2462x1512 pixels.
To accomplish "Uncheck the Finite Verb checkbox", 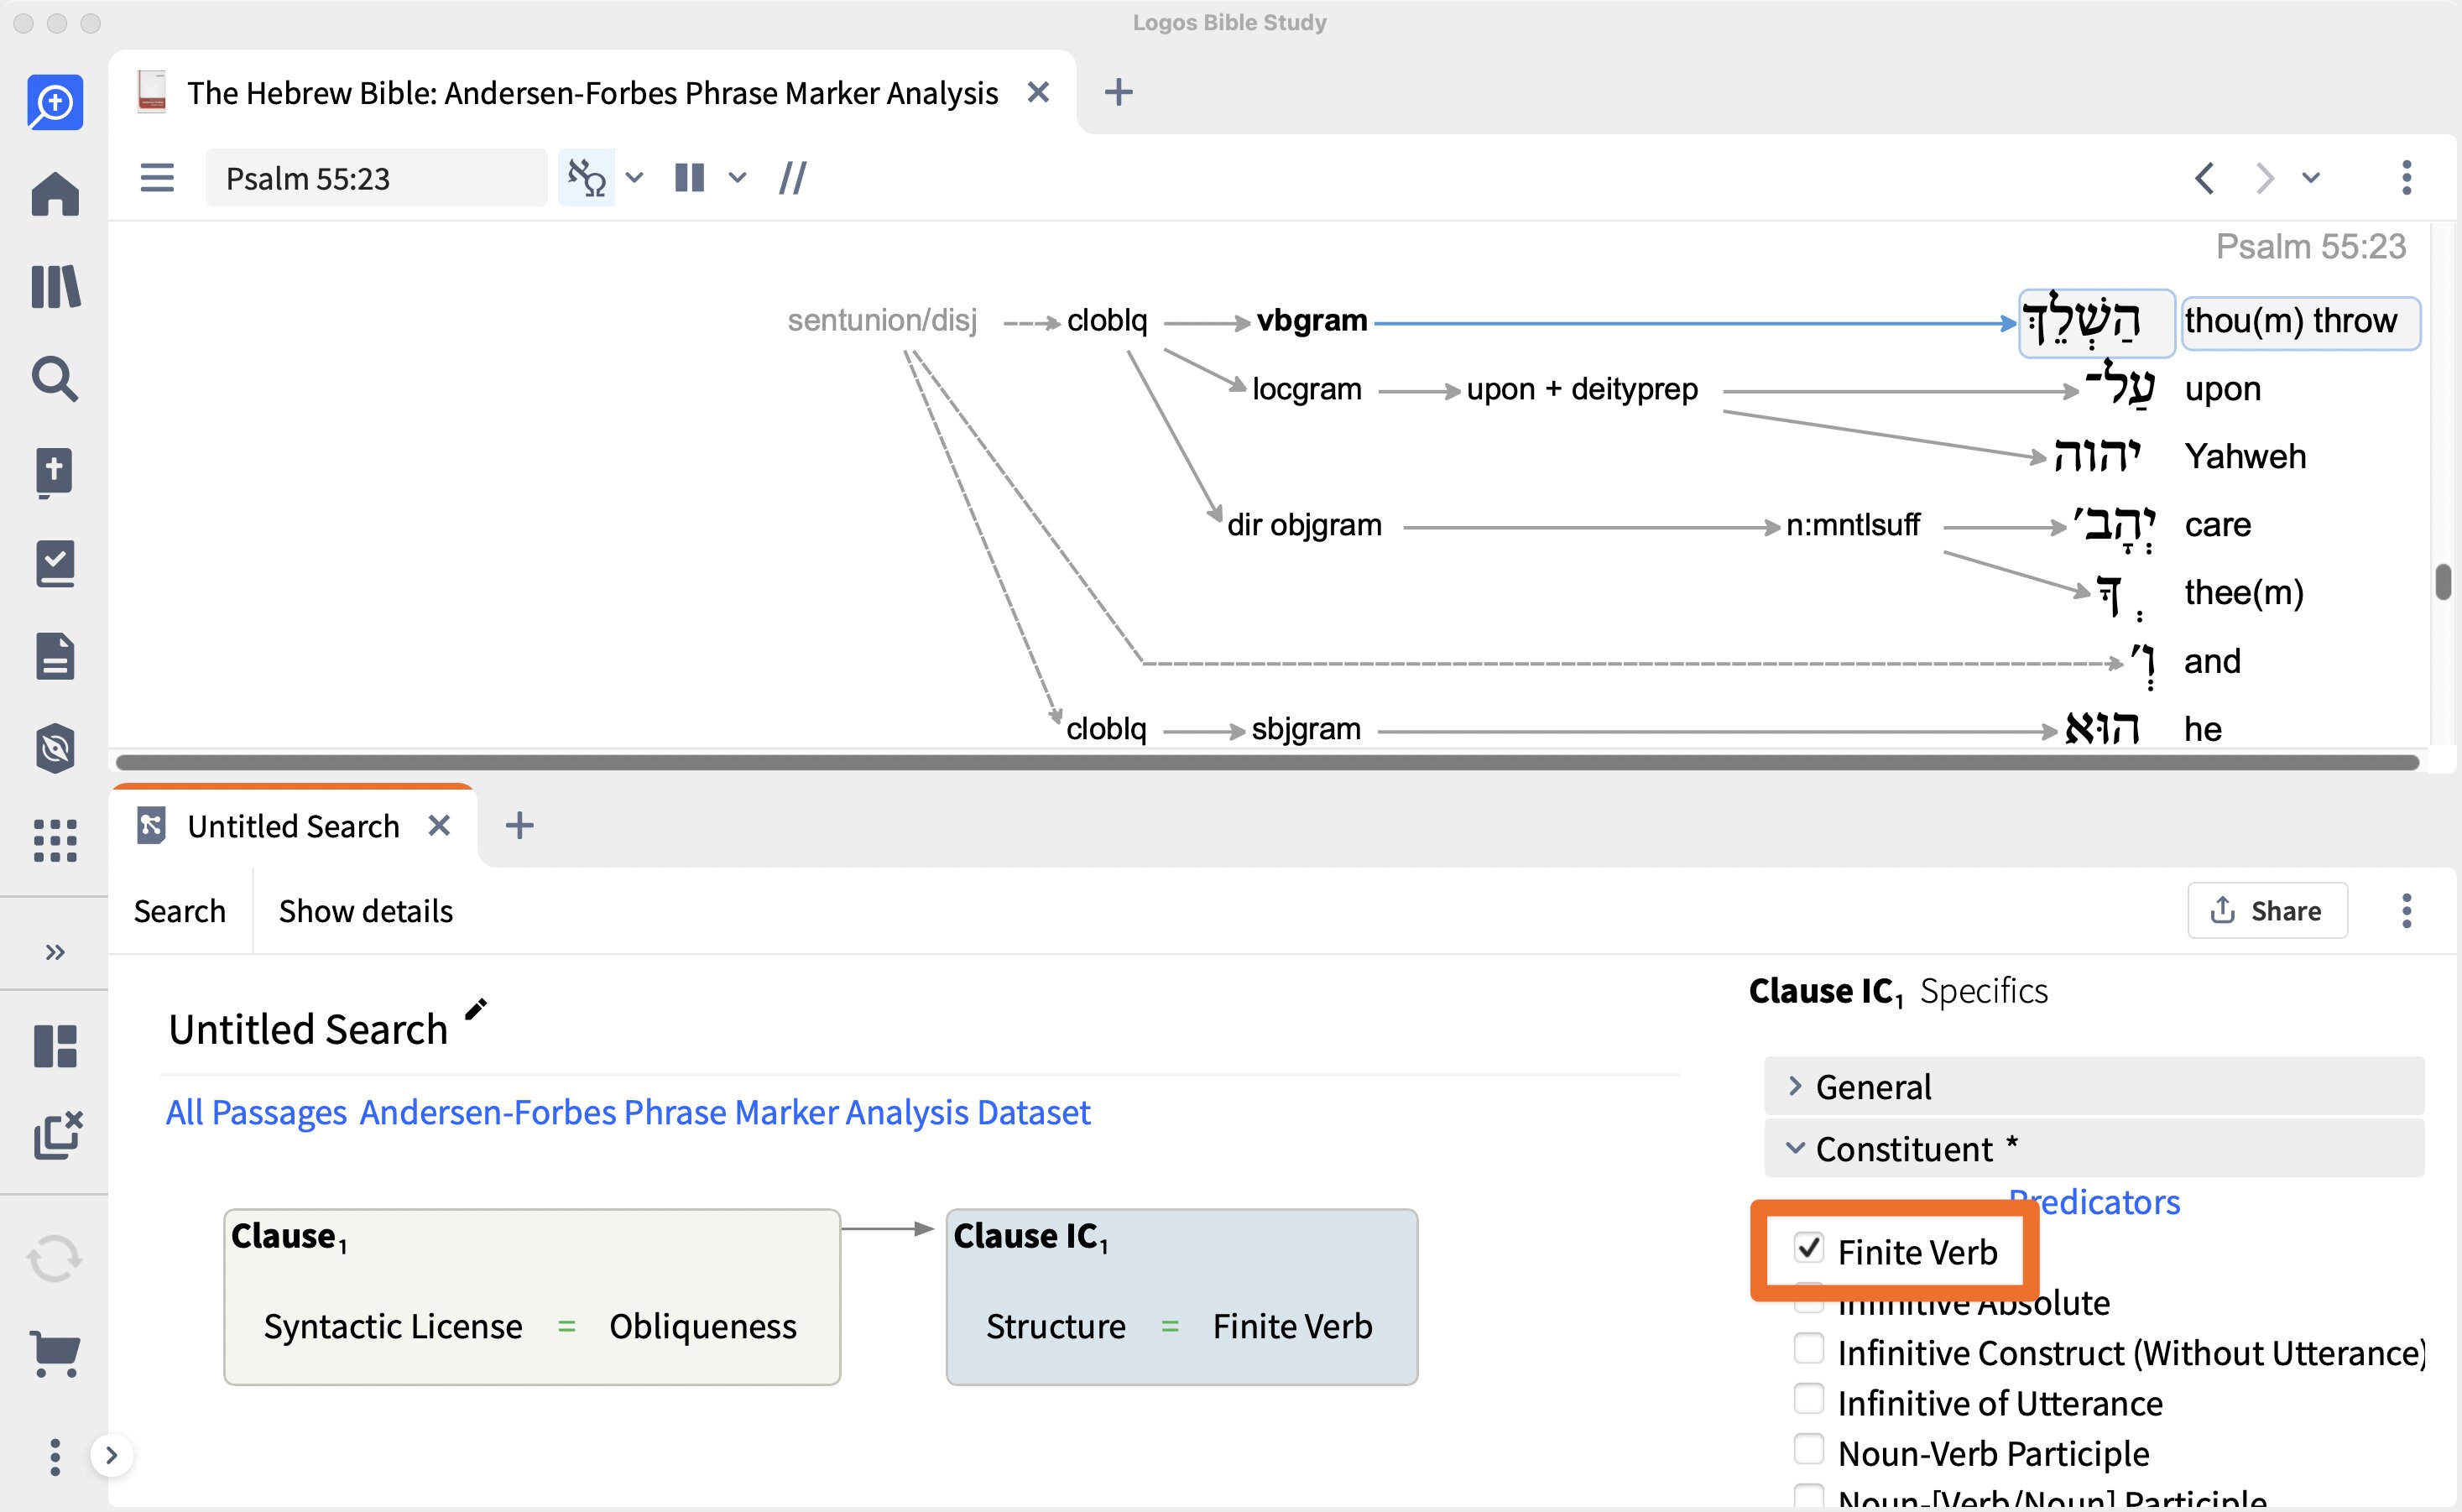I will click(x=1808, y=1249).
